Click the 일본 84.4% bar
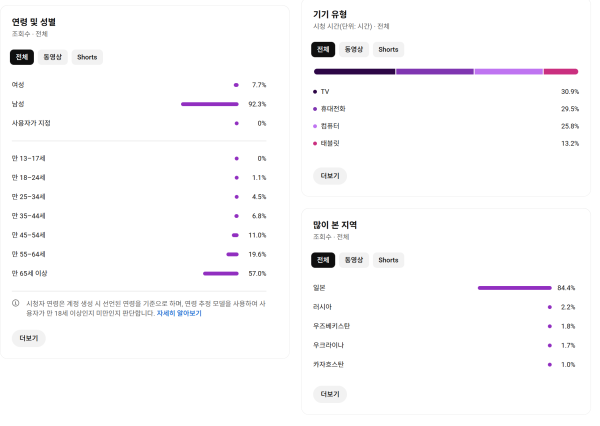 pyautogui.click(x=515, y=288)
